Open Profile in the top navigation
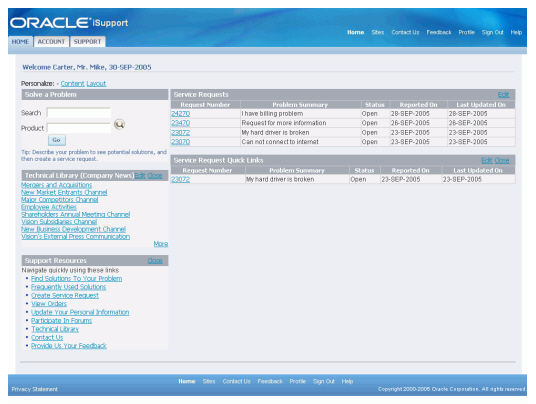Screen dimensions: 536x404 point(467,32)
